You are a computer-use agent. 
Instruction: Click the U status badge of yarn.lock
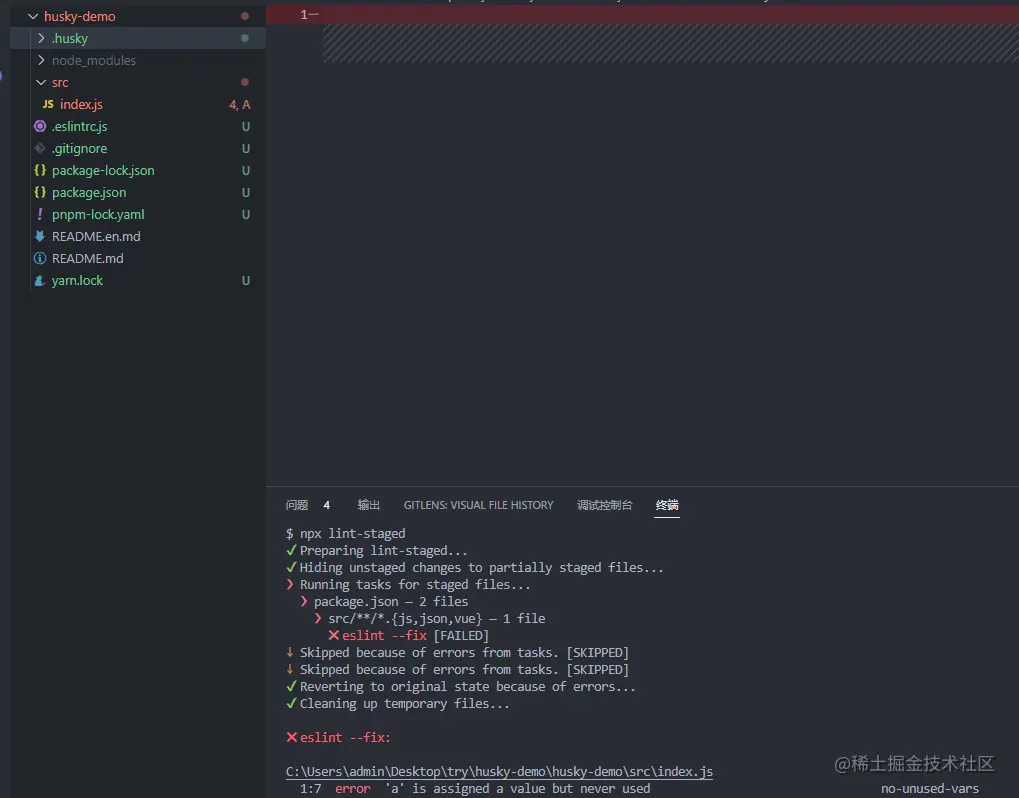(246, 281)
